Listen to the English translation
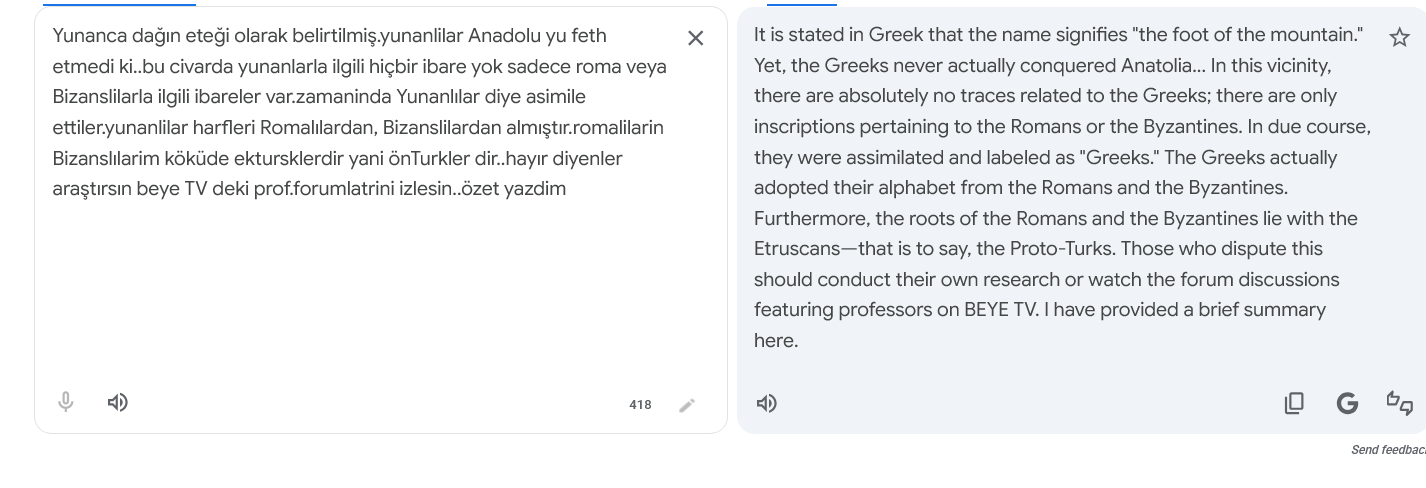1426x488 pixels. (767, 403)
